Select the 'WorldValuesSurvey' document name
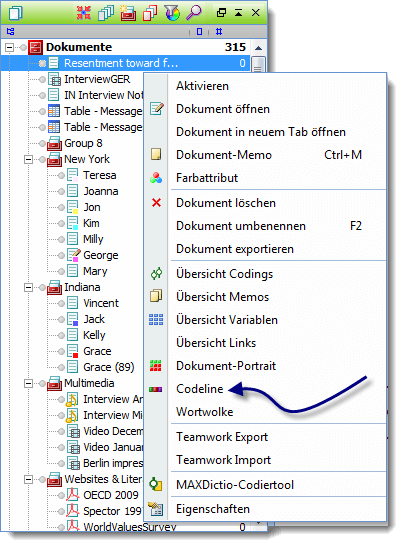This screenshot has width=403, height=547. pyautogui.click(x=129, y=527)
